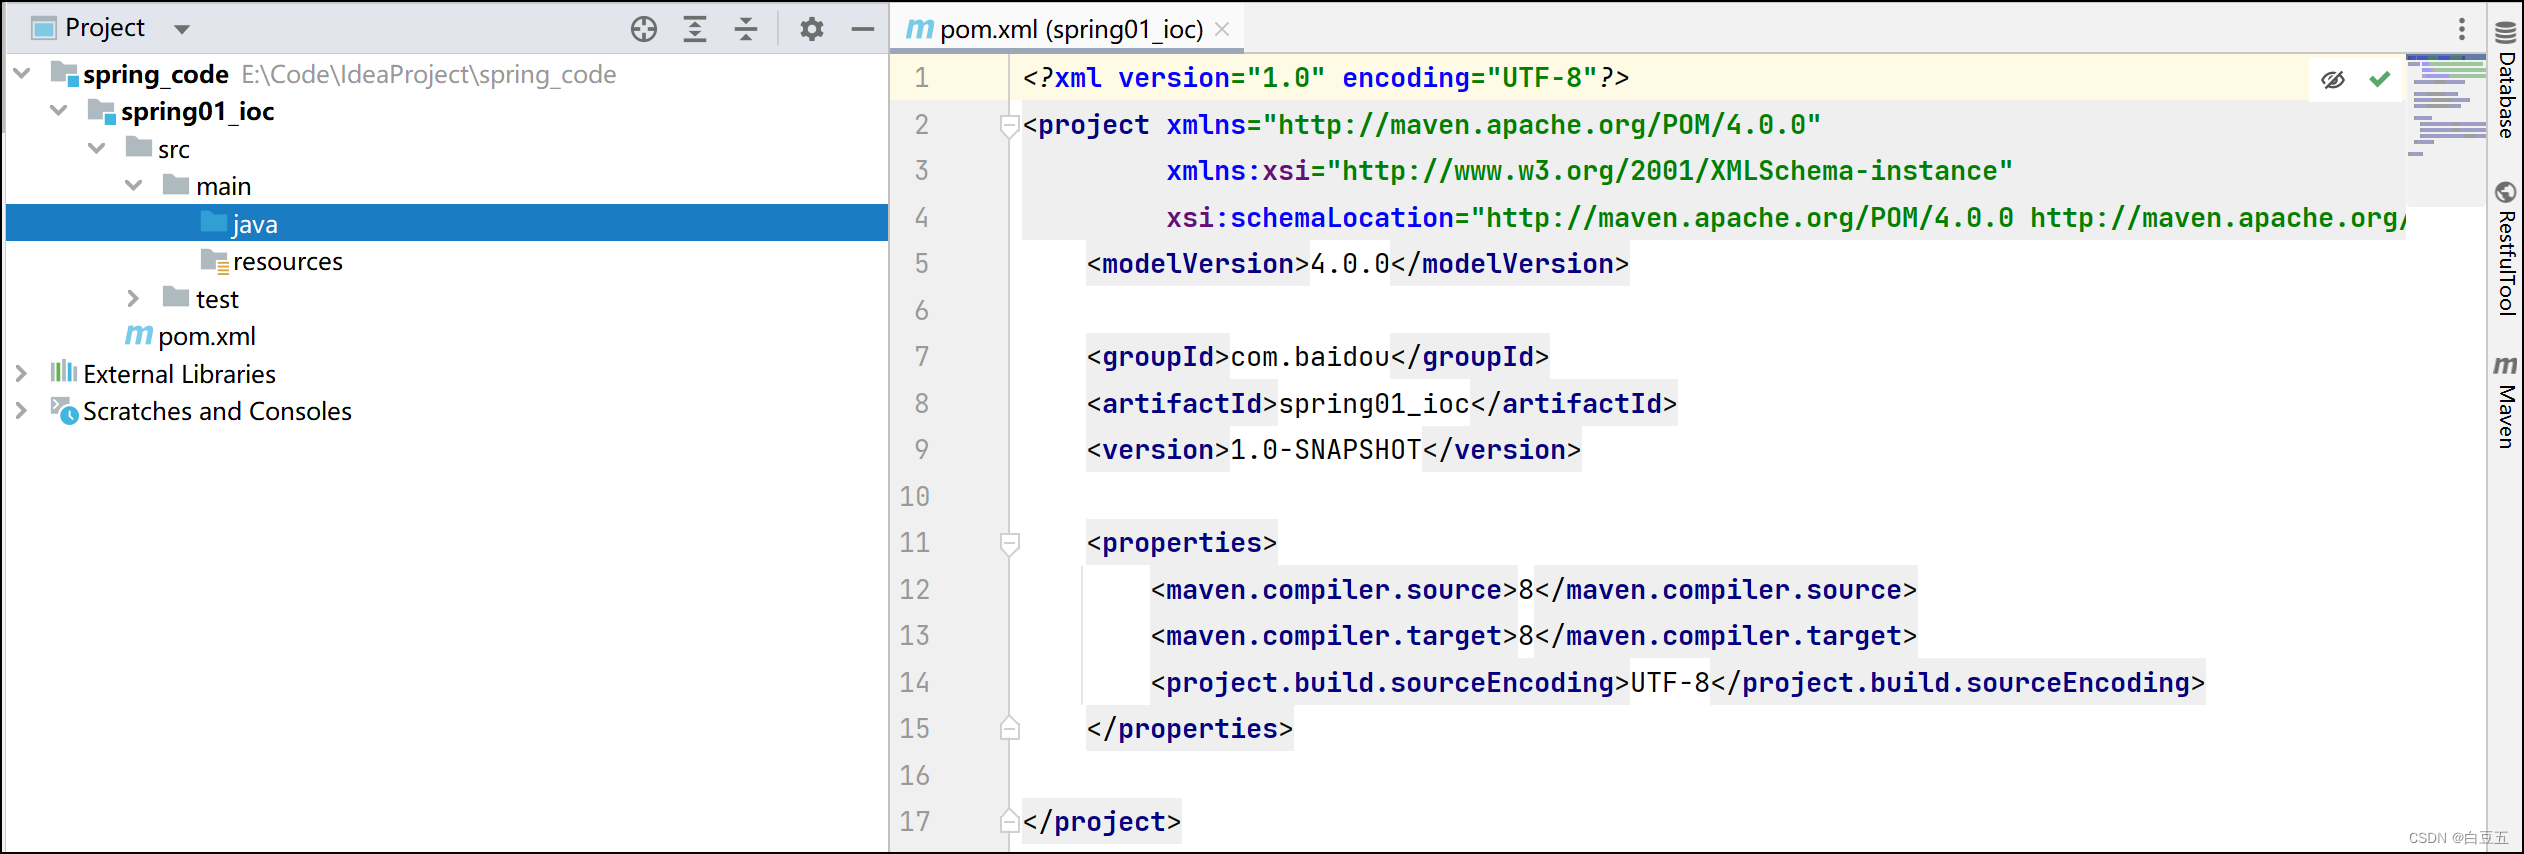Viewport: 2524px width, 854px height.
Task: Collapse the src folder
Action: tap(97, 148)
